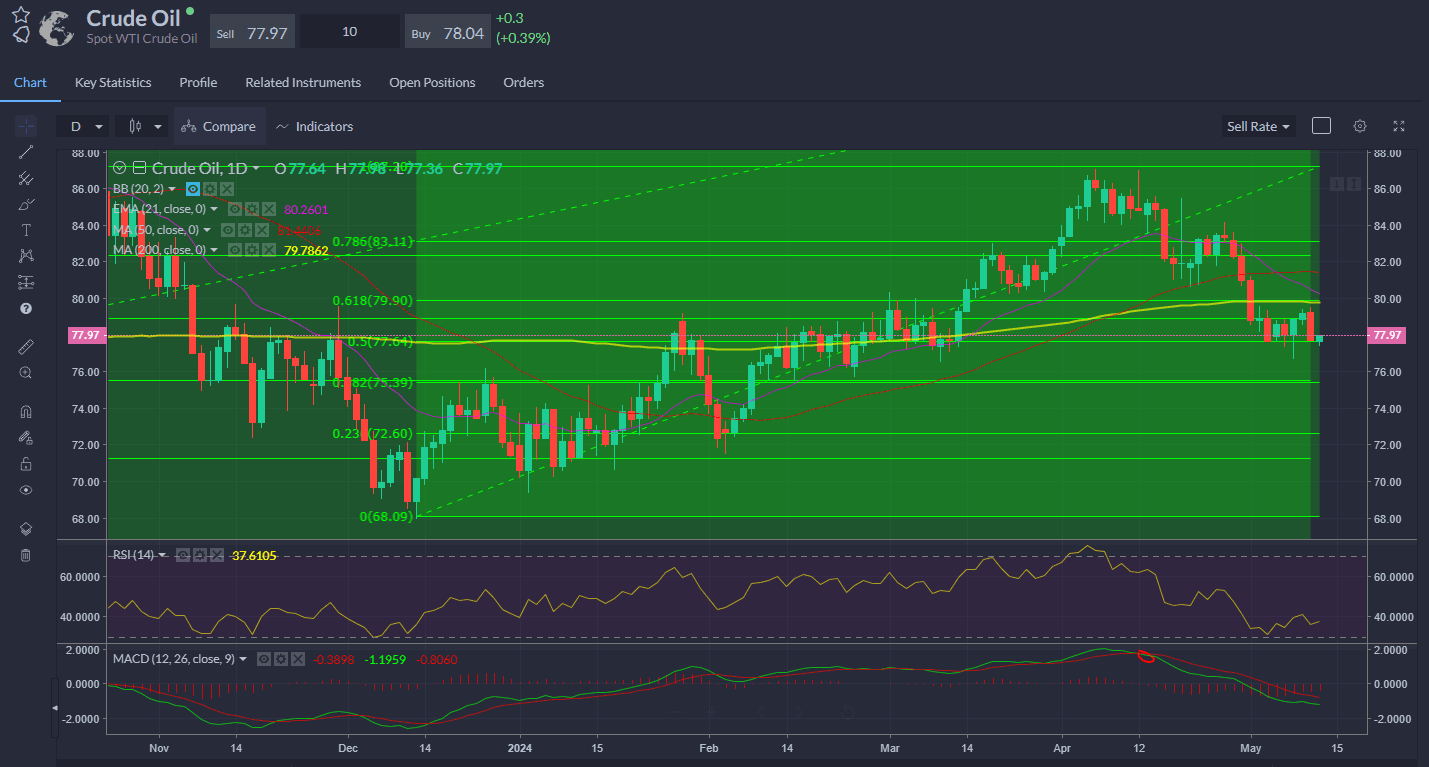Switch to the Key Statistics tab
1429x767 pixels.
click(113, 83)
